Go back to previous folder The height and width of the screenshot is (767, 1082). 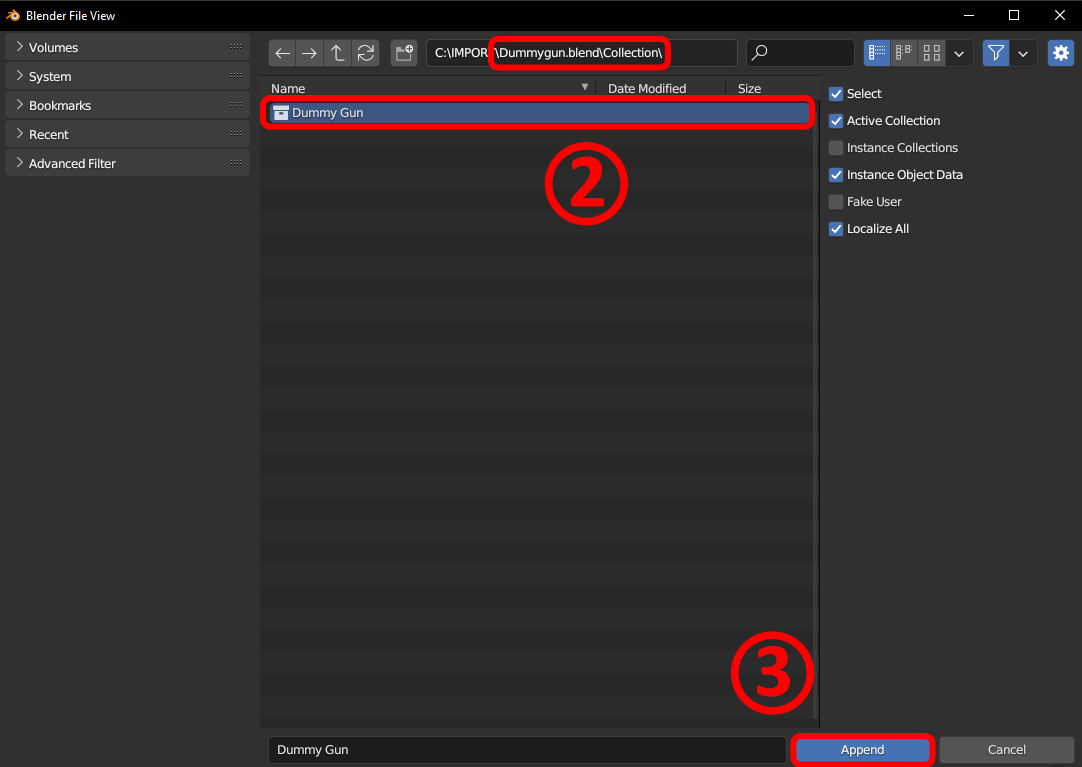click(282, 53)
